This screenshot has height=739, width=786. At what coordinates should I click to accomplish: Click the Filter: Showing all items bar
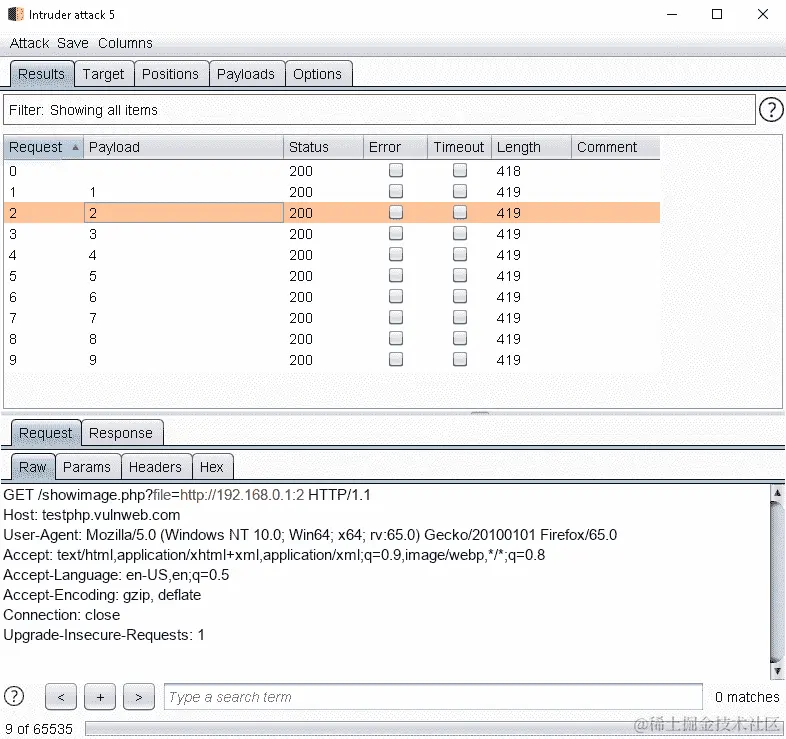pyautogui.click(x=379, y=110)
